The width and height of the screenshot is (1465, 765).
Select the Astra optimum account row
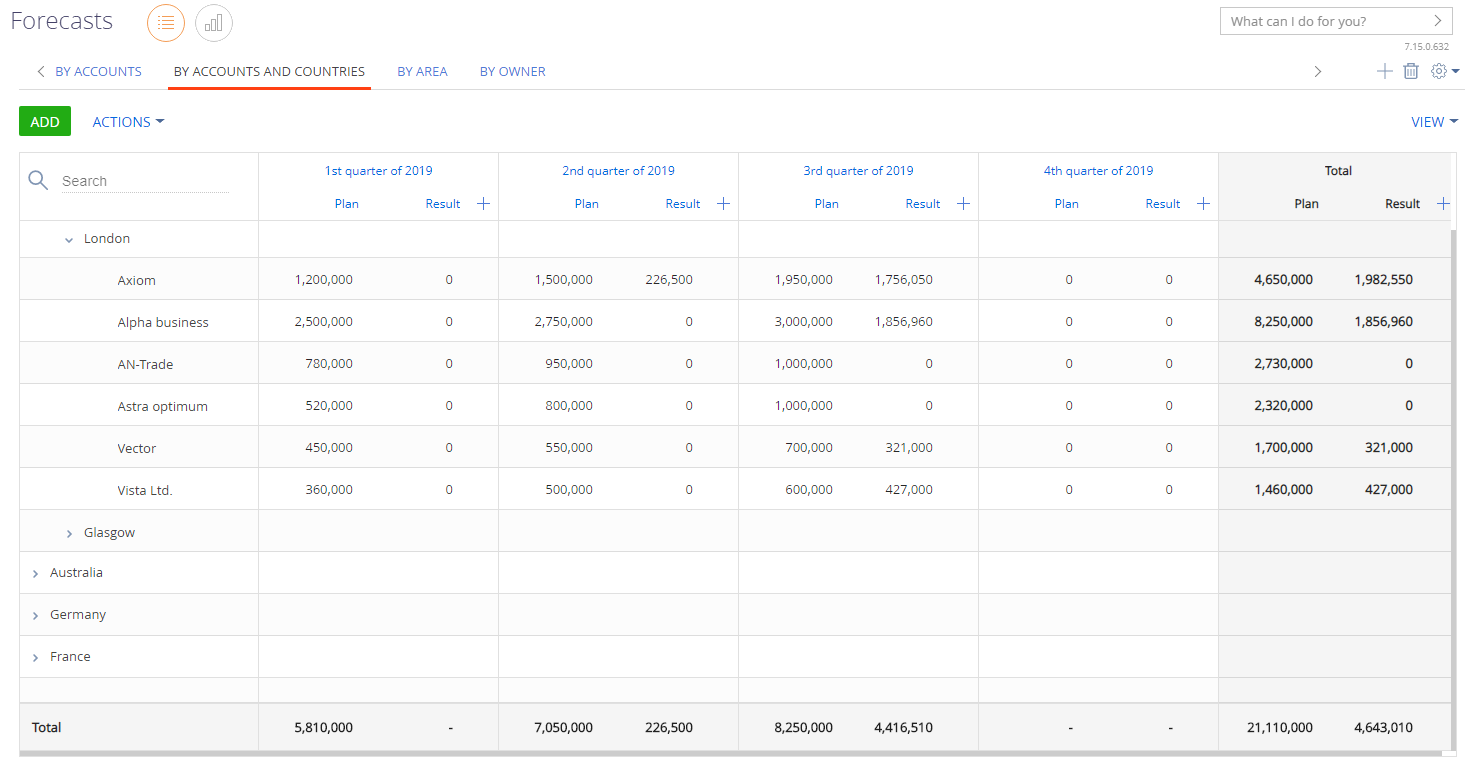(x=735, y=405)
